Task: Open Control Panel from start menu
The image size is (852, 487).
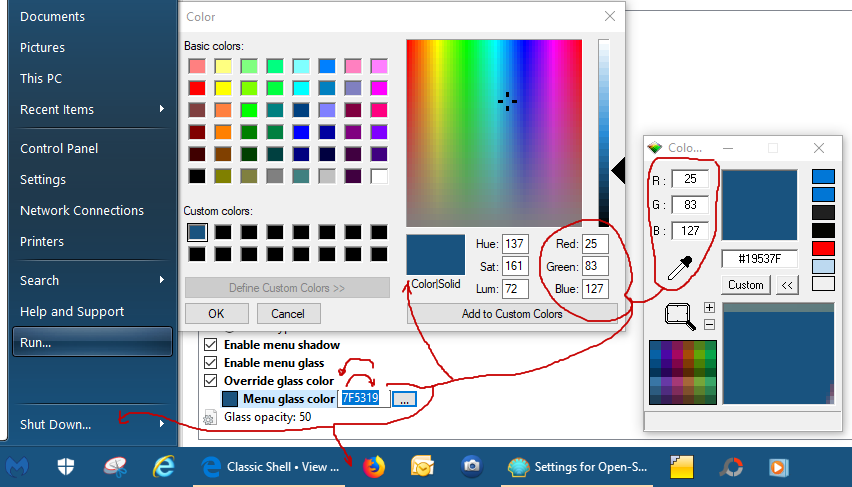Action: 59,148
